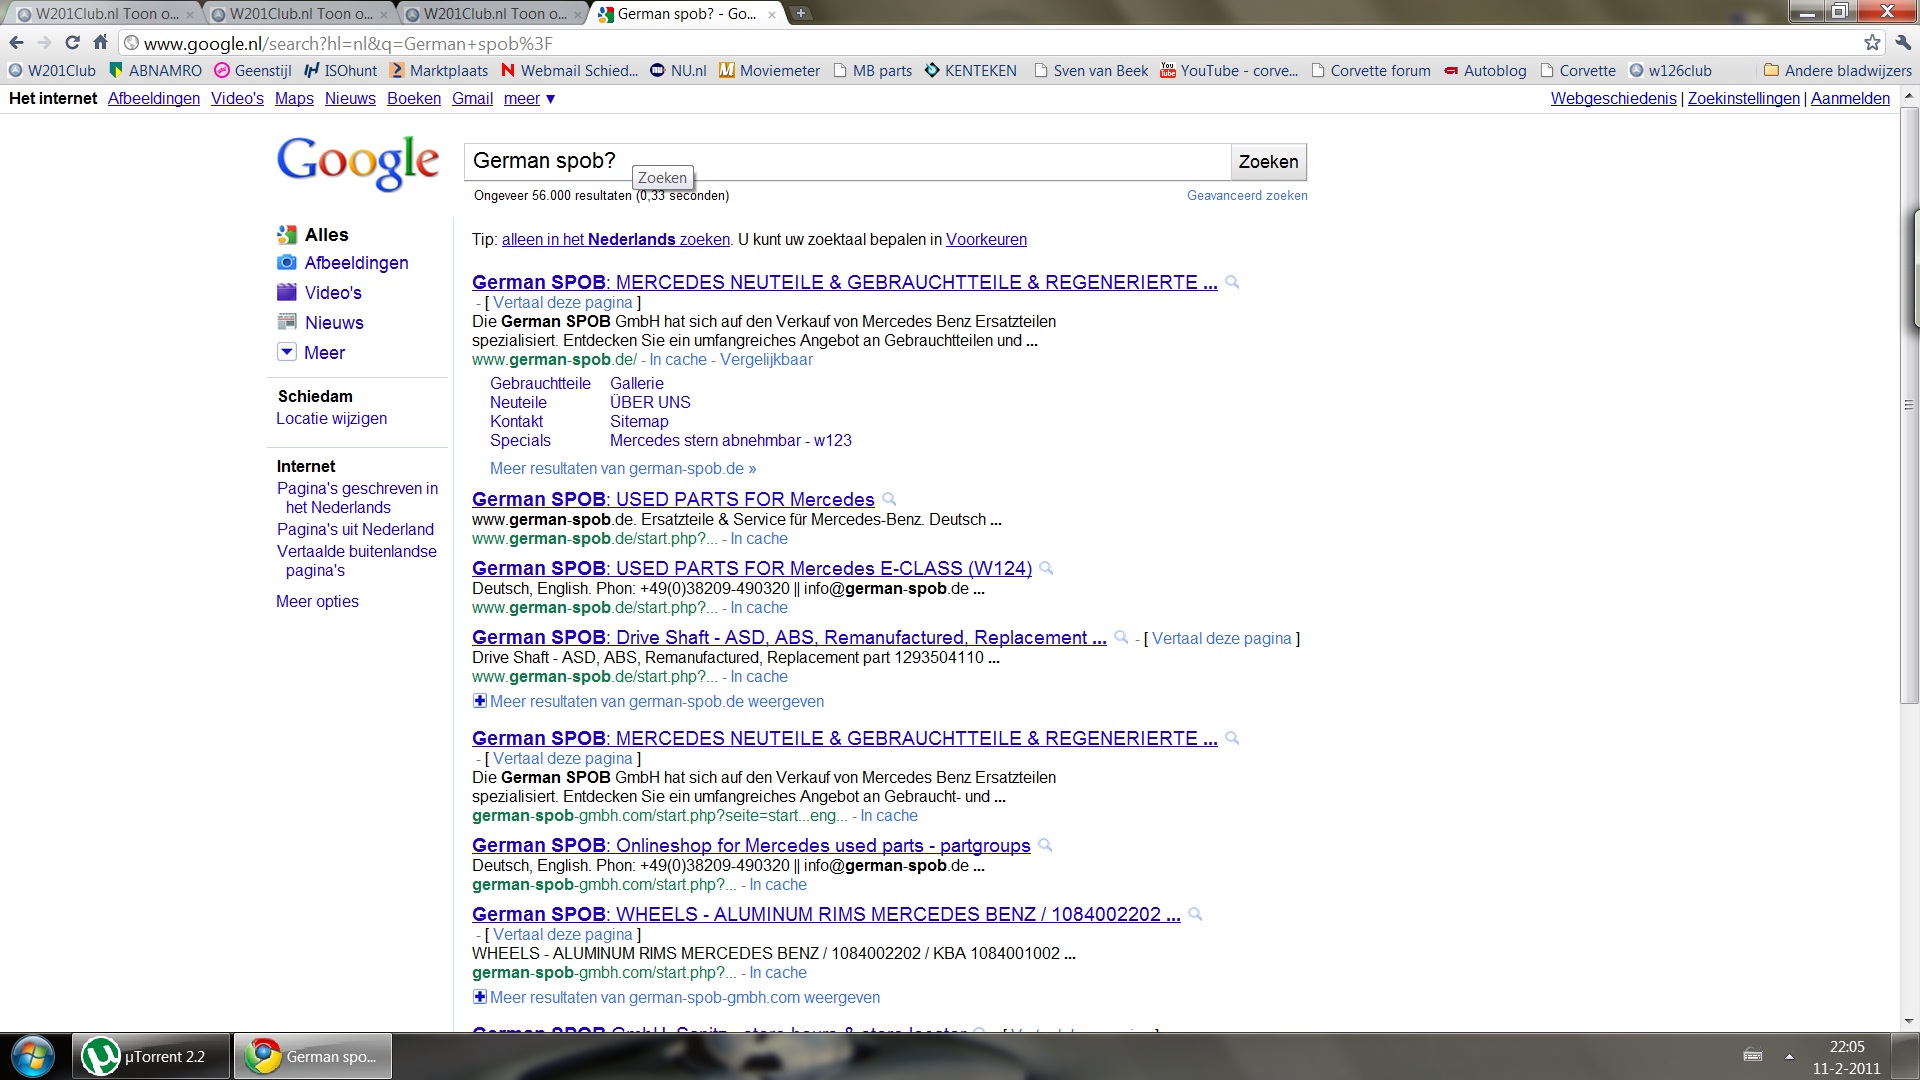Open the Geenstijl bookmark

[253, 70]
